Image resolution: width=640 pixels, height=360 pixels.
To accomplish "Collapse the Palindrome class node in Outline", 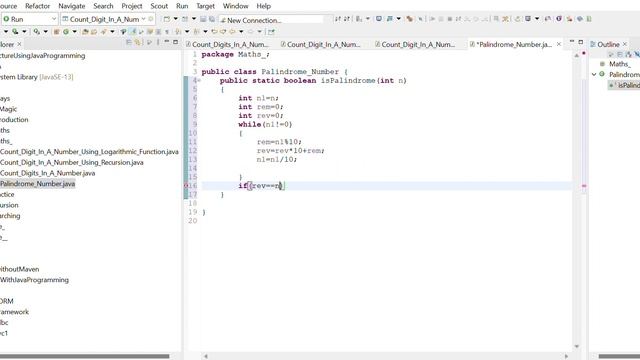I will pyautogui.click(x=594, y=74).
